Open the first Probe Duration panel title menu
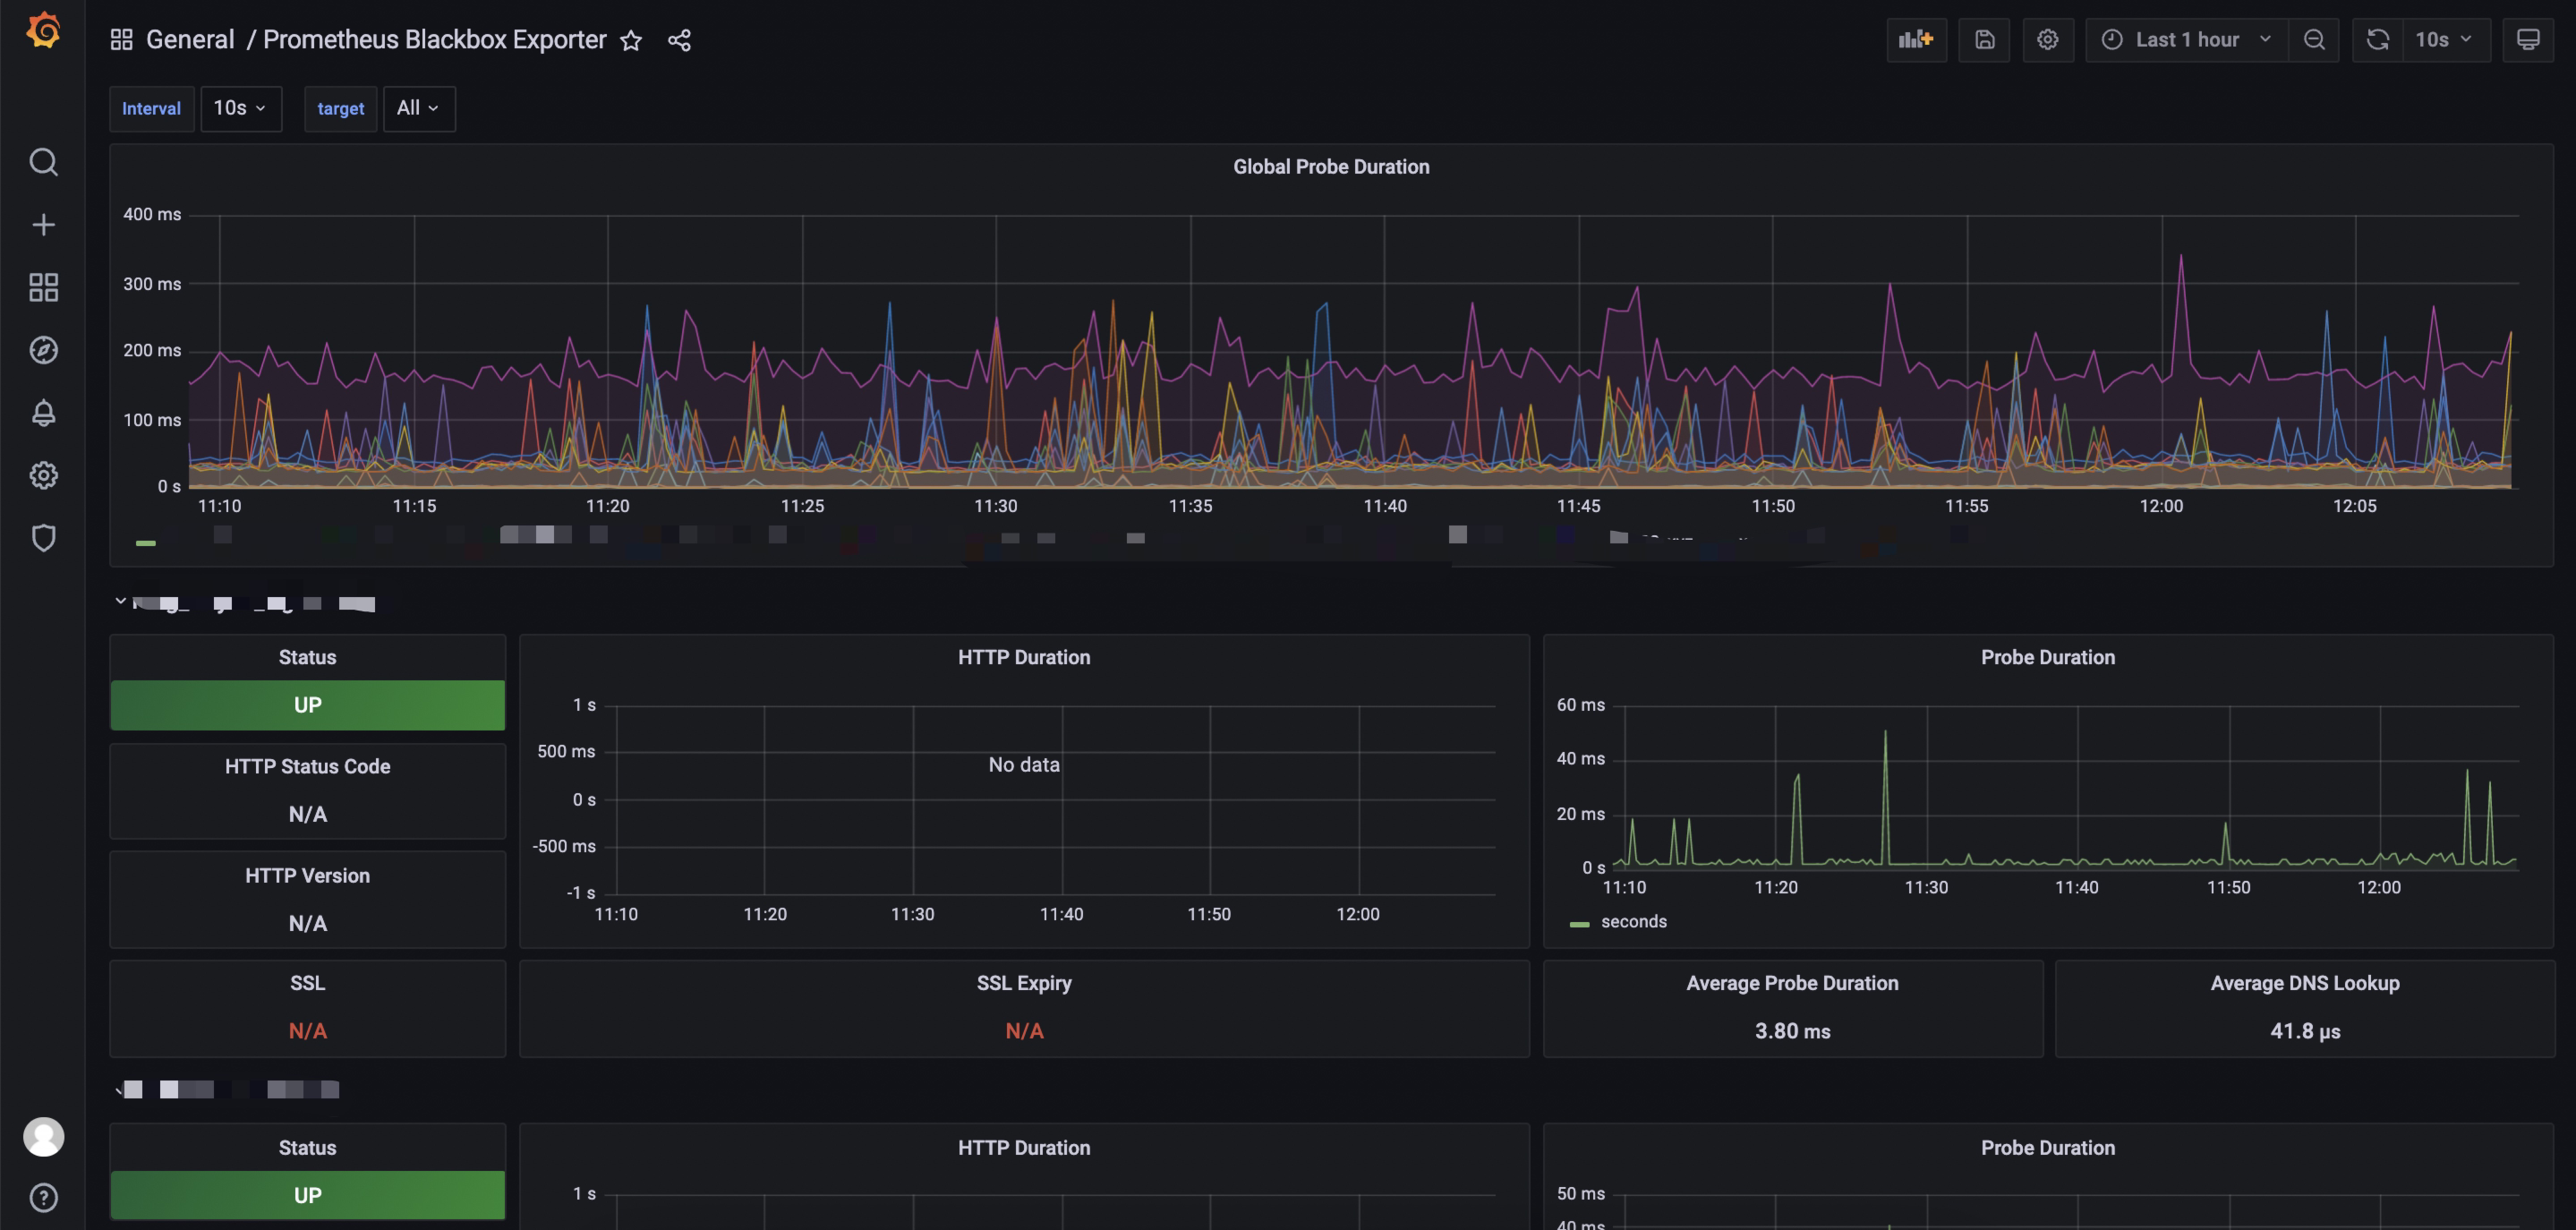The image size is (2576, 1230). [x=2047, y=657]
